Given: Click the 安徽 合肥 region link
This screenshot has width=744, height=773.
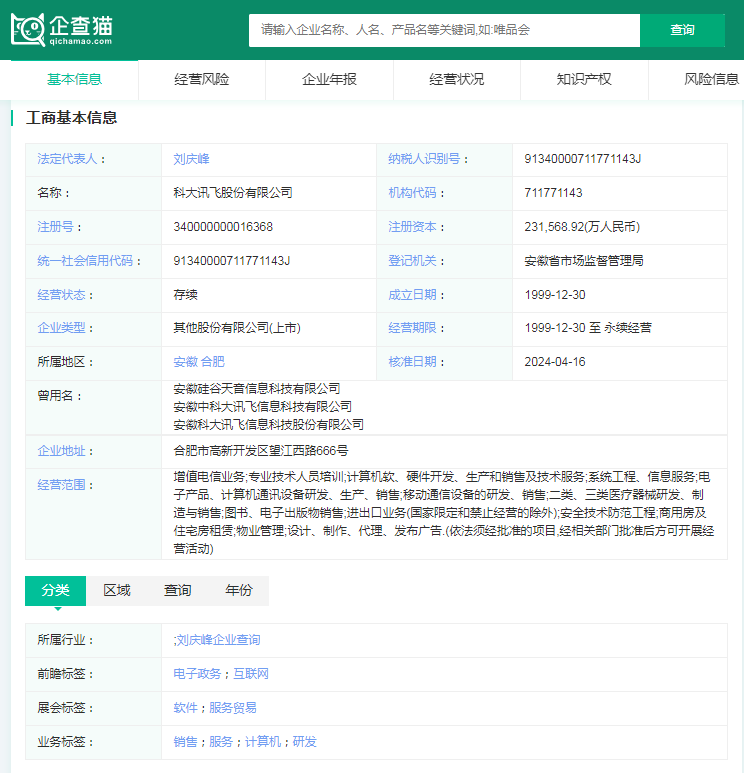Looking at the screenshot, I should [199, 361].
